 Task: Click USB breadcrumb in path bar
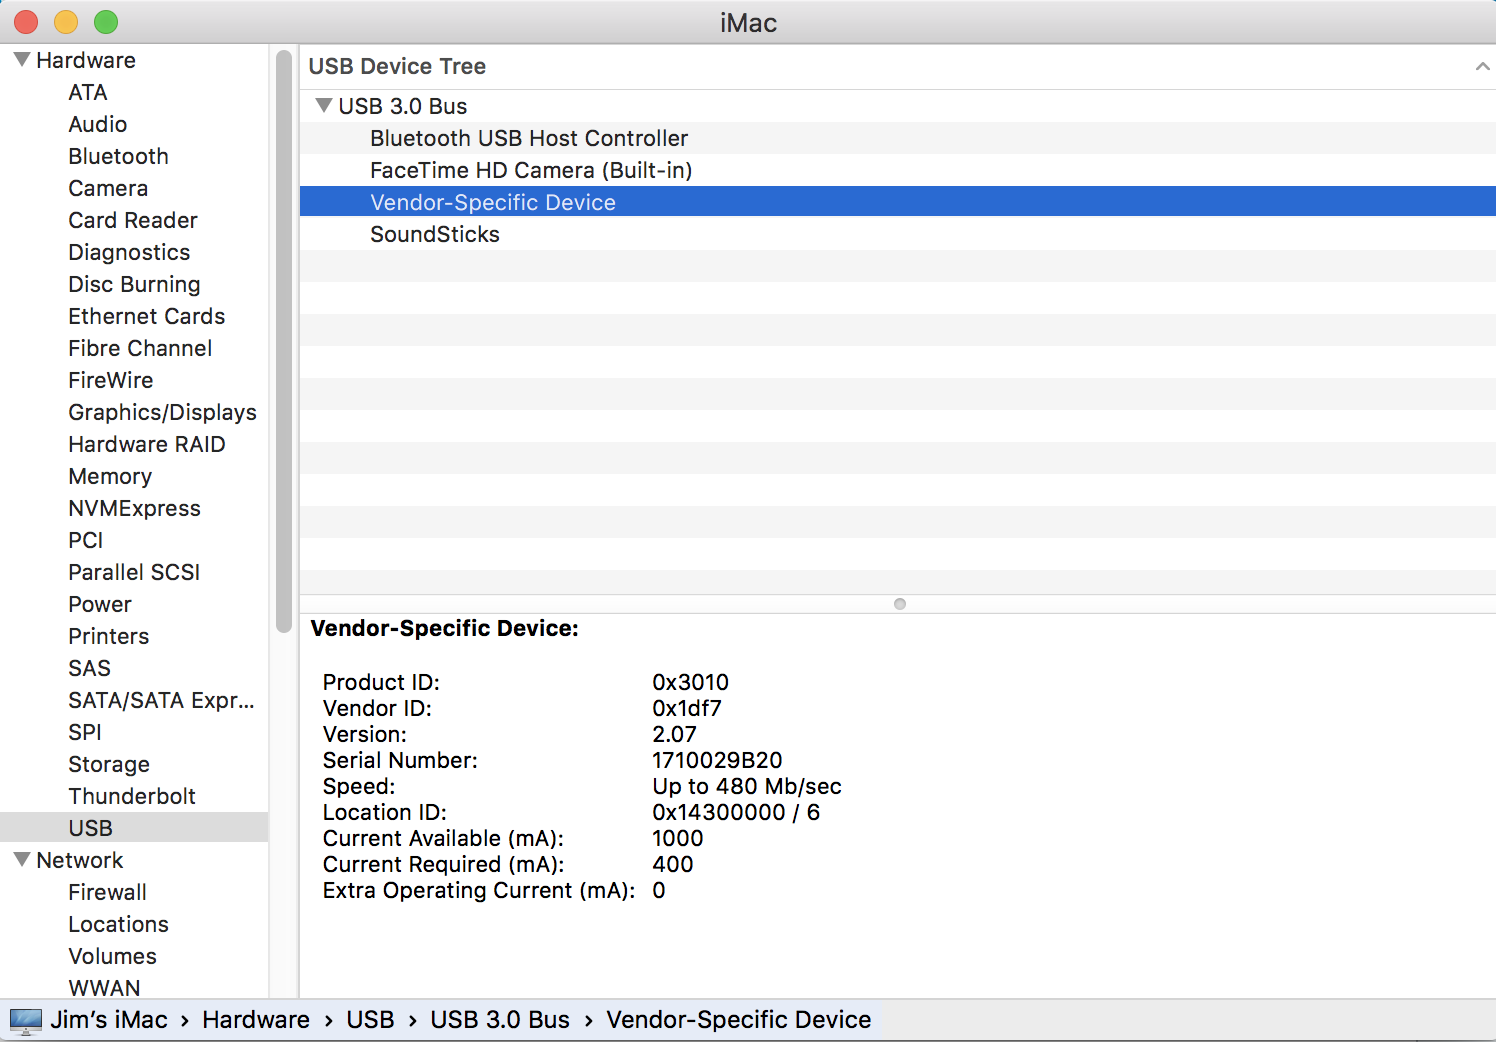pos(370,1020)
